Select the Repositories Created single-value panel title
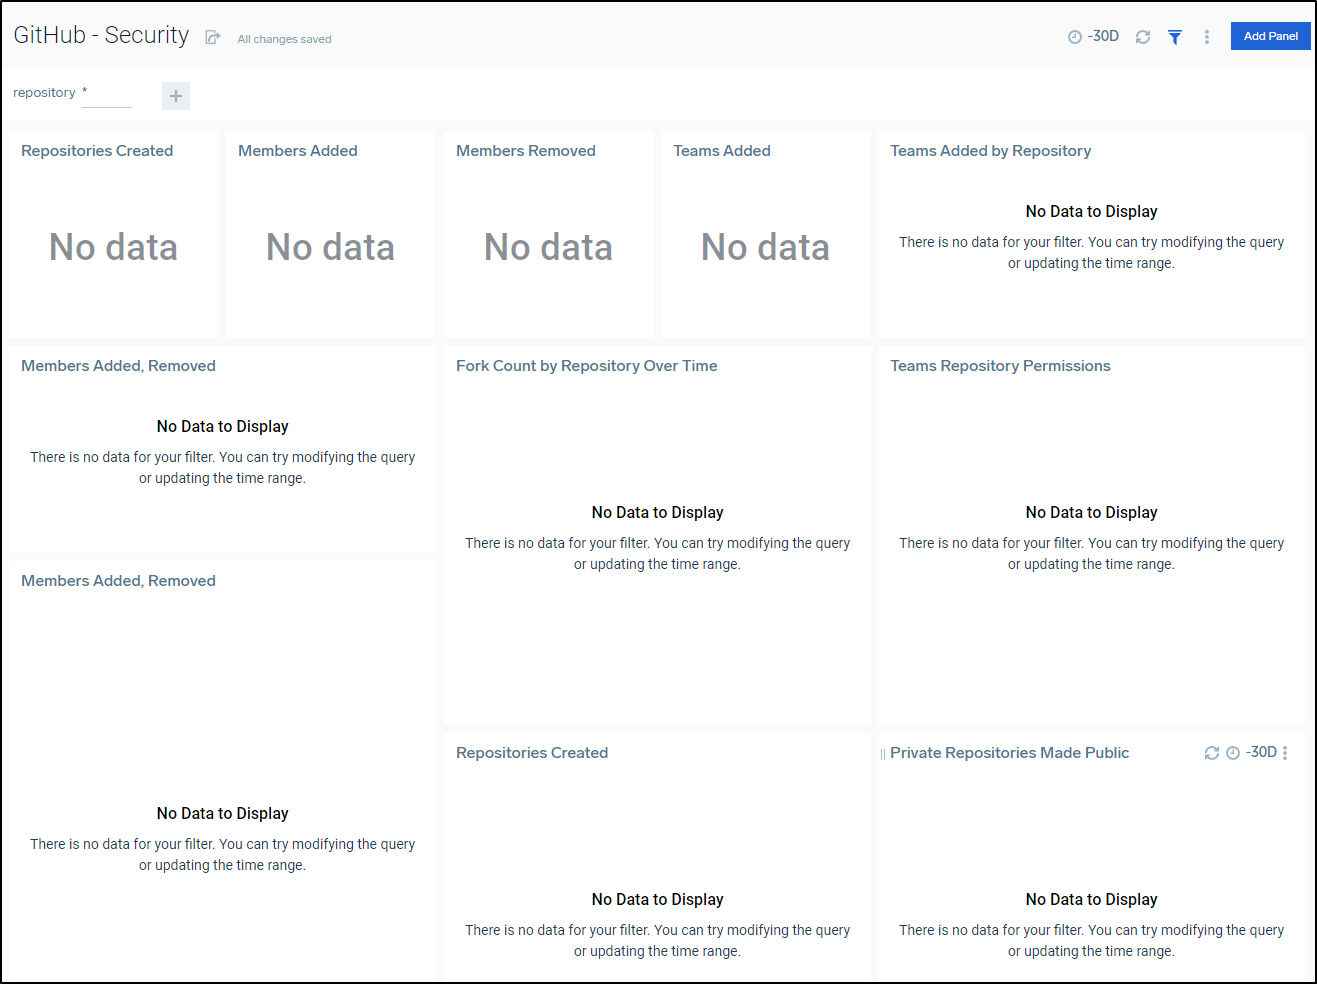Screen dimensions: 1317x984 (x=97, y=151)
